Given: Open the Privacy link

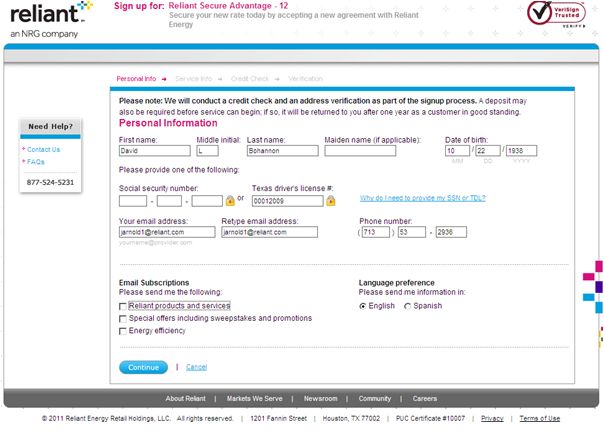Looking at the screenshot, I should point(492,418).
